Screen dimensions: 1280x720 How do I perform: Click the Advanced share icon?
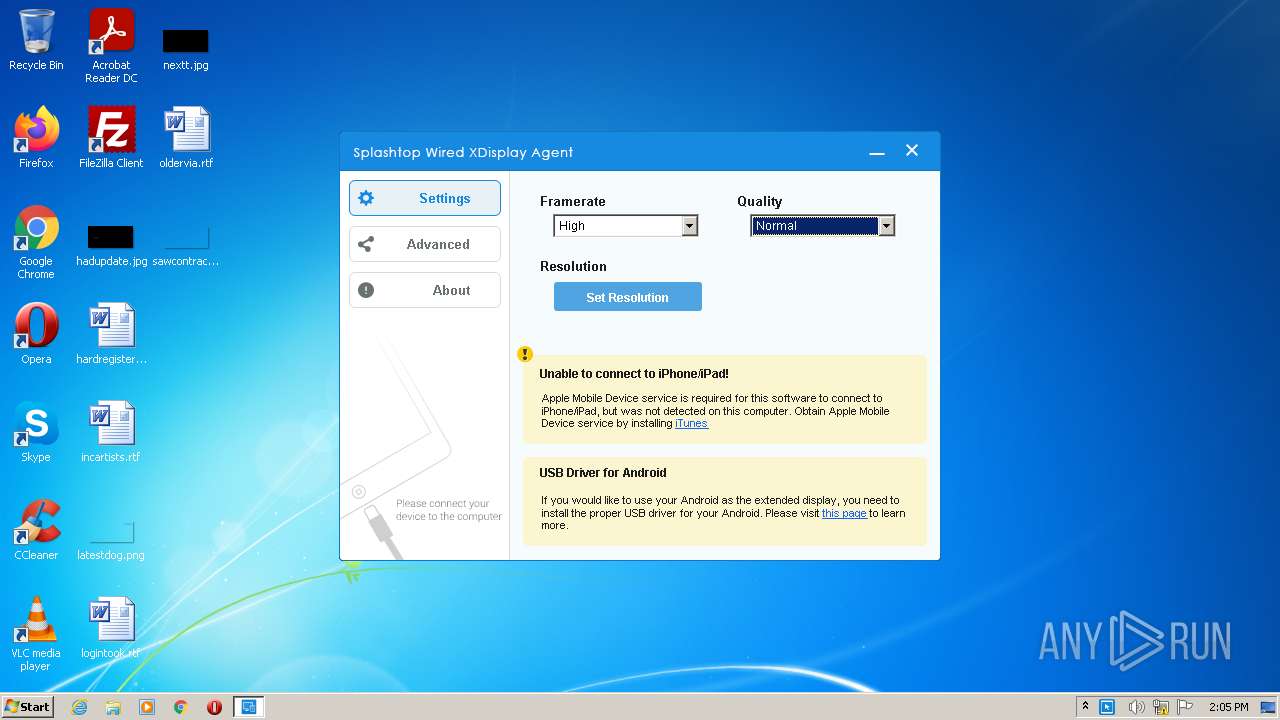click(x=366, y=244)
